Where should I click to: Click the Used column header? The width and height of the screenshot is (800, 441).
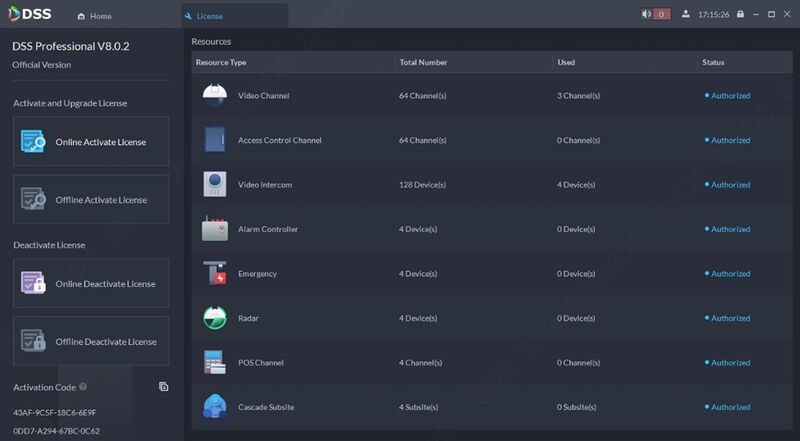click(566, 62)
